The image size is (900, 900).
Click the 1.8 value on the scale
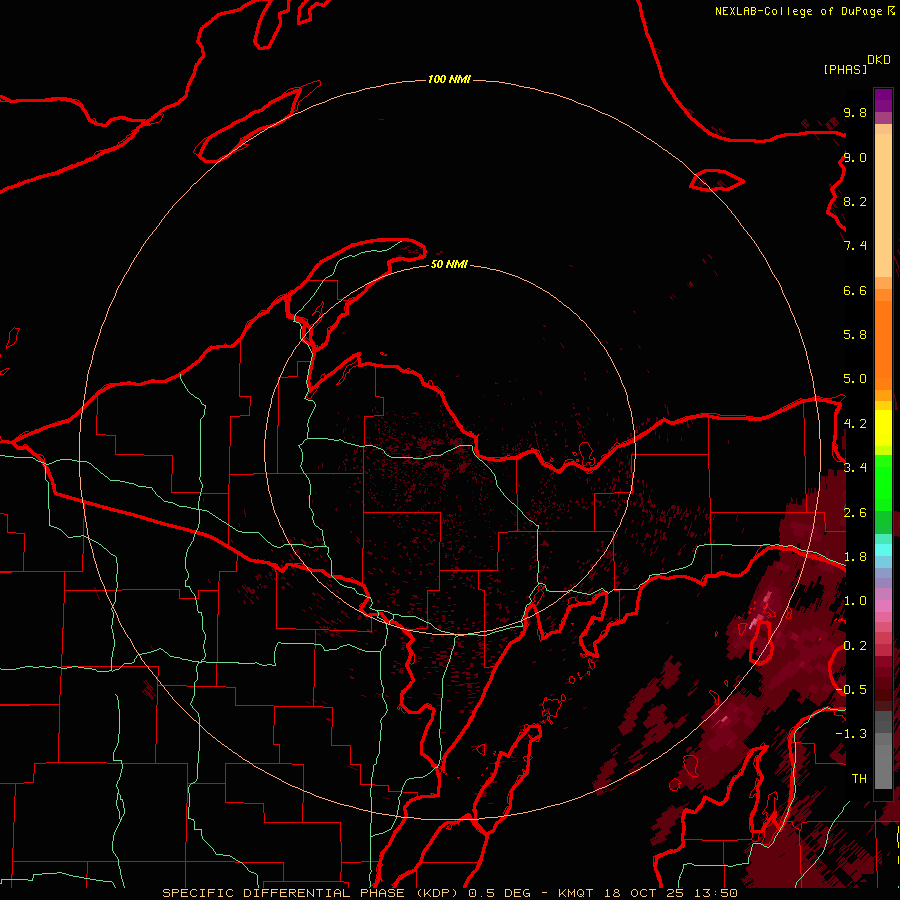[855, 557]
